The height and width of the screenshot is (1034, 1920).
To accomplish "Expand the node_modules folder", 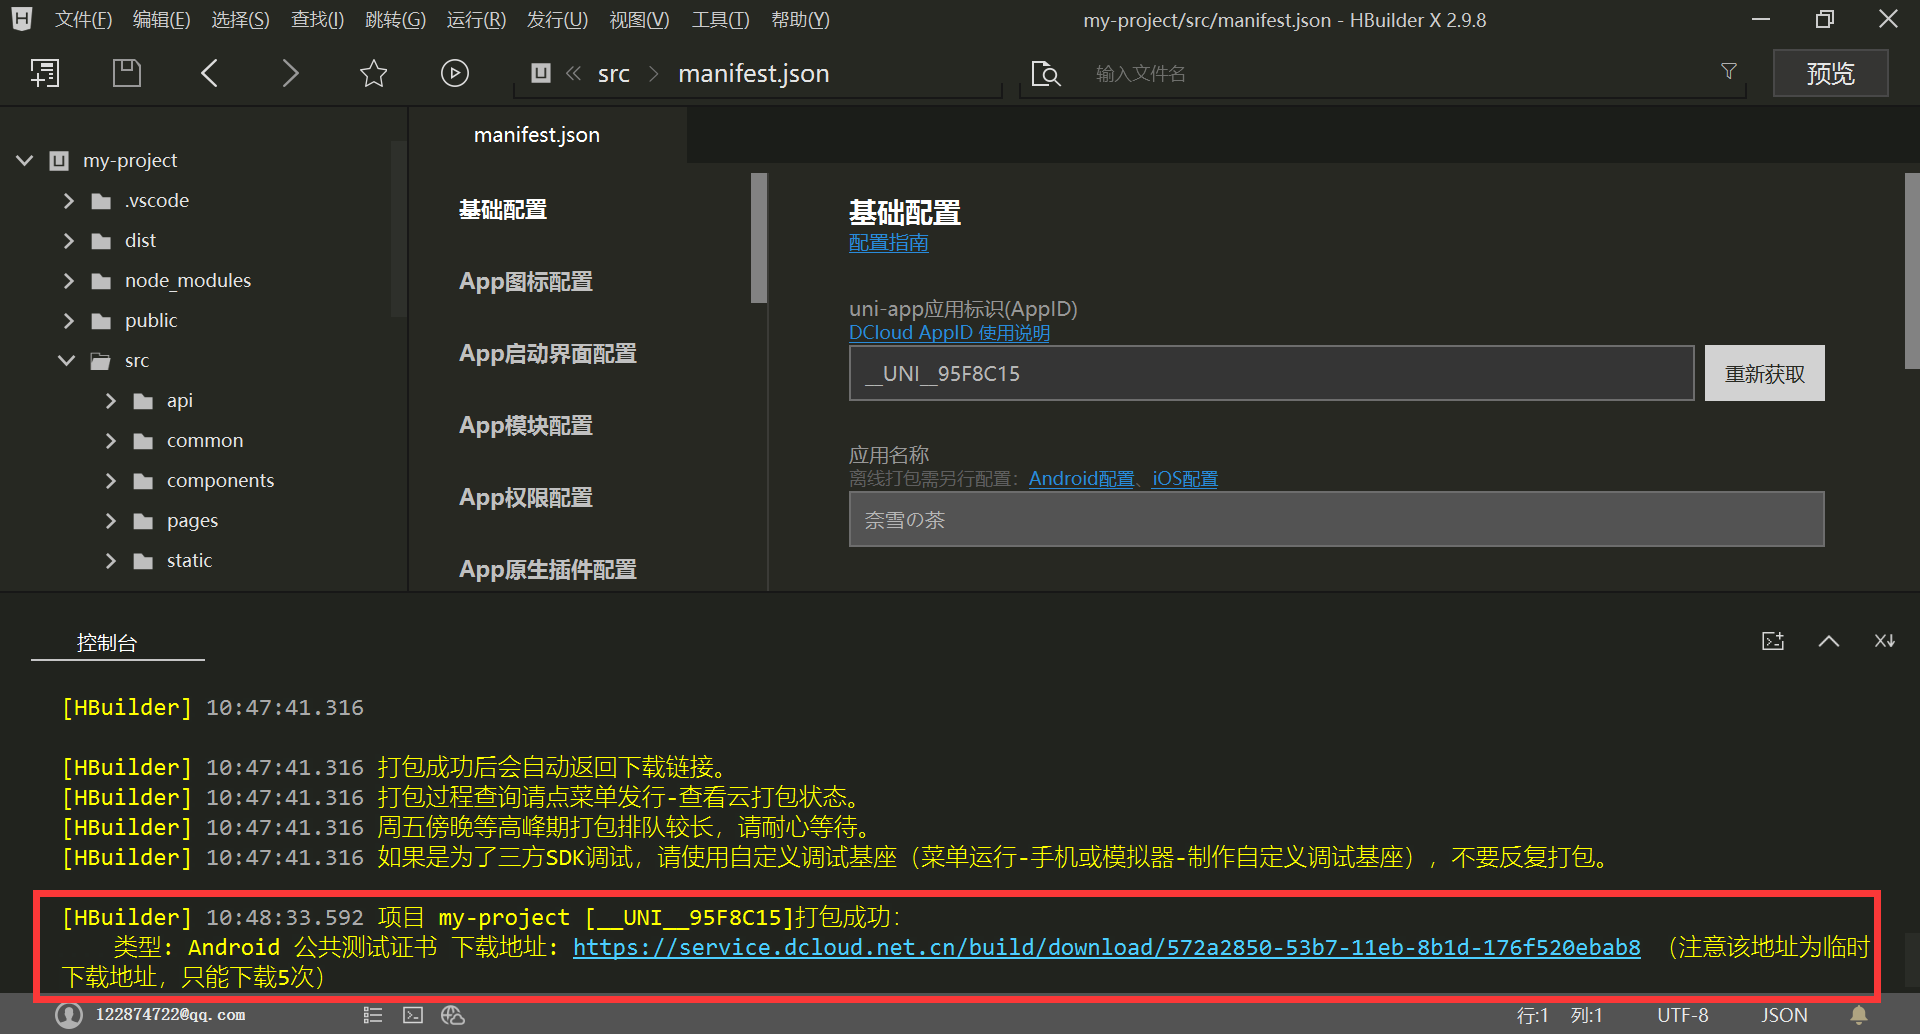I will [x=69, y=280].
